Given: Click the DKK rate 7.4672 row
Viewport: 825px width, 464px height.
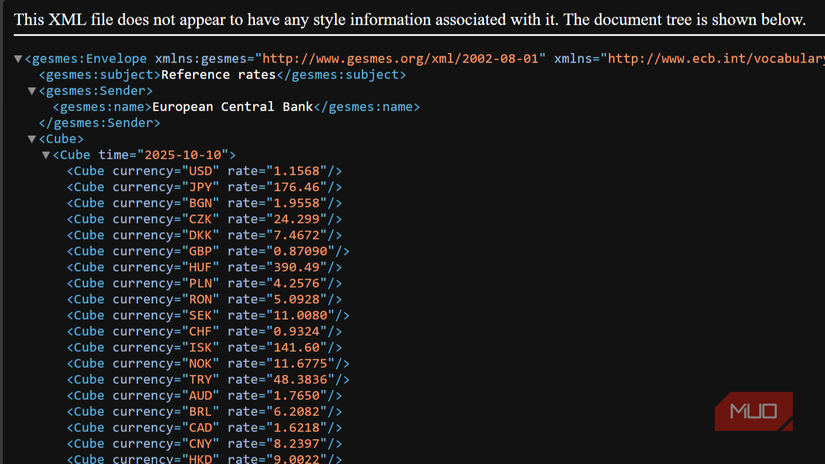Looking at the screenshot, I should 204,235.
